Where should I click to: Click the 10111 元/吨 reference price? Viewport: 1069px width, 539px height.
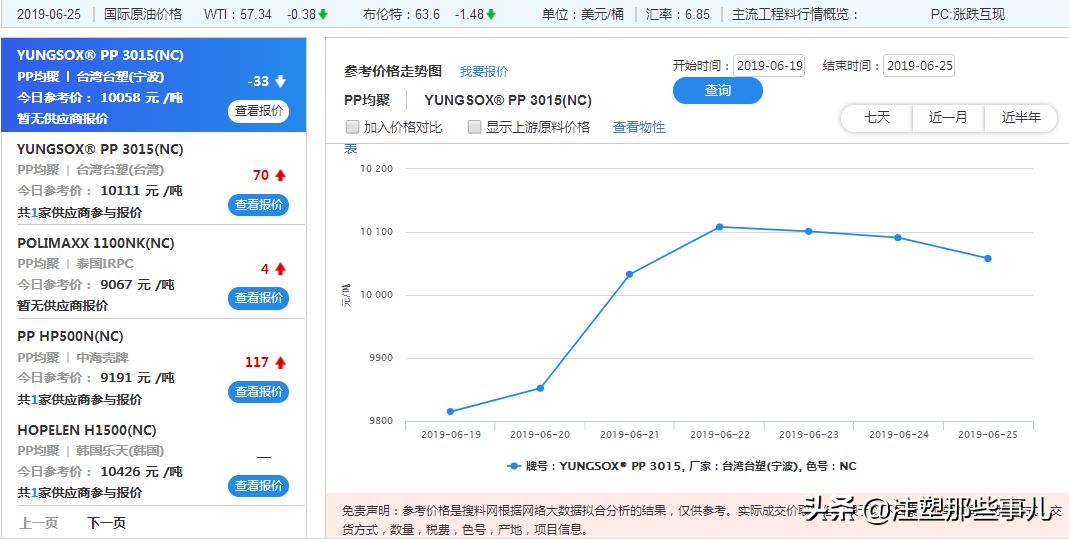pos(141,191)
